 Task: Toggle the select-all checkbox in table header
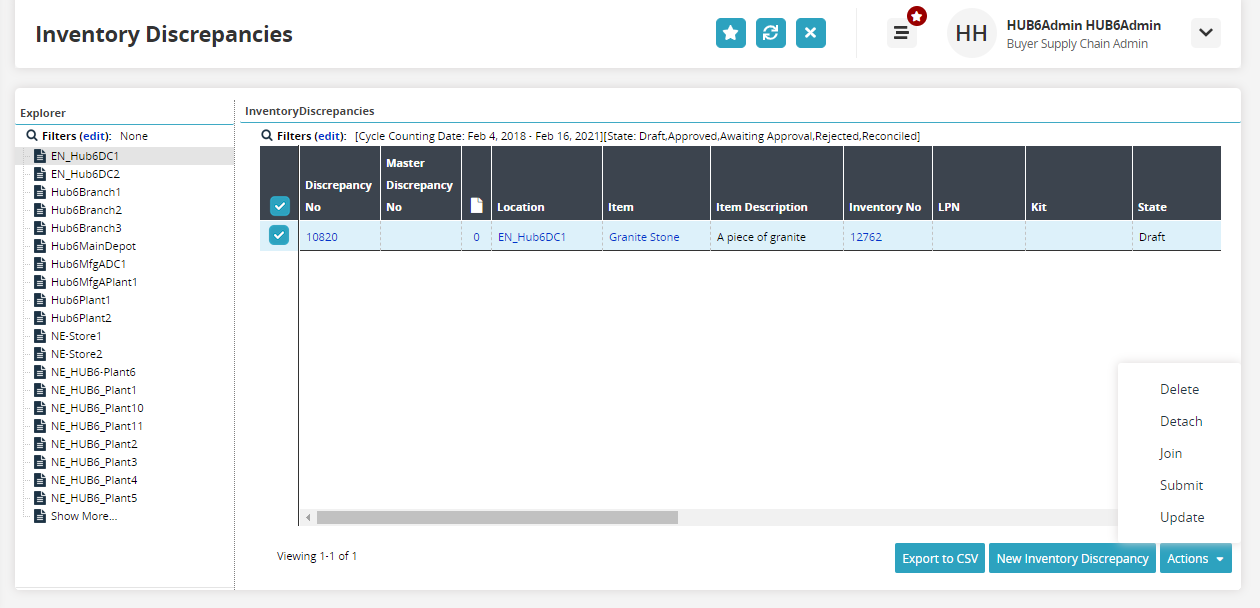pos(279,206)
